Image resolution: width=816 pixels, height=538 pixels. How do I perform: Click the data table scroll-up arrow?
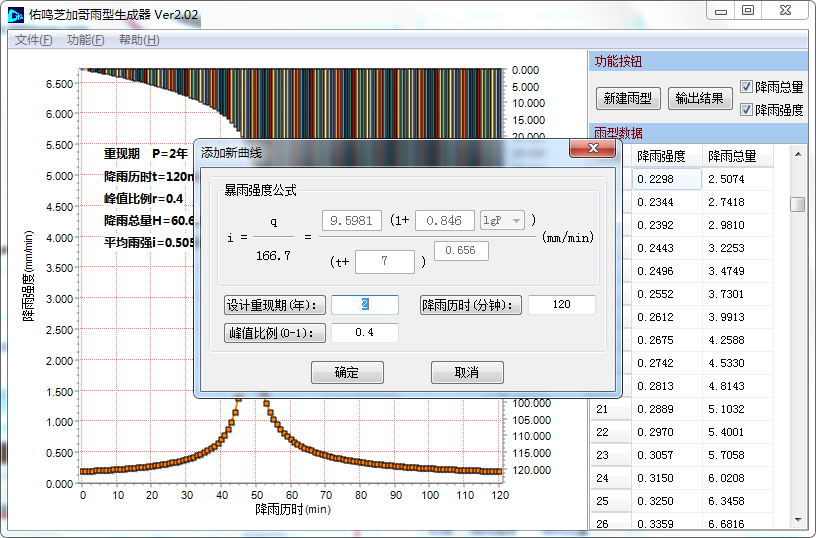click(x=797, y=155)
